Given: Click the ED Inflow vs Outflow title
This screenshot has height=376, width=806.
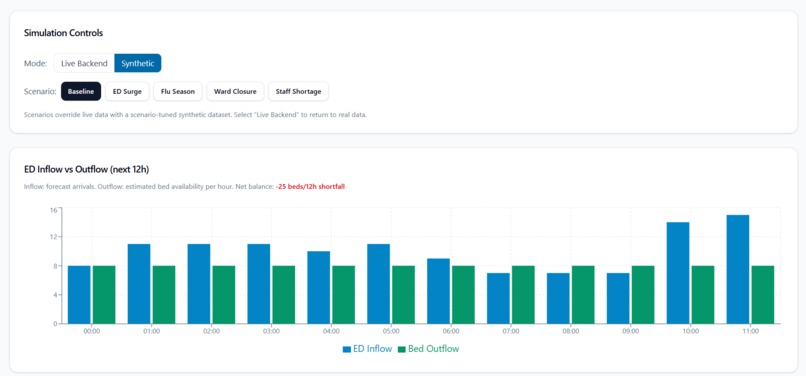Looking at the screenshot, I should pos(87,169).
